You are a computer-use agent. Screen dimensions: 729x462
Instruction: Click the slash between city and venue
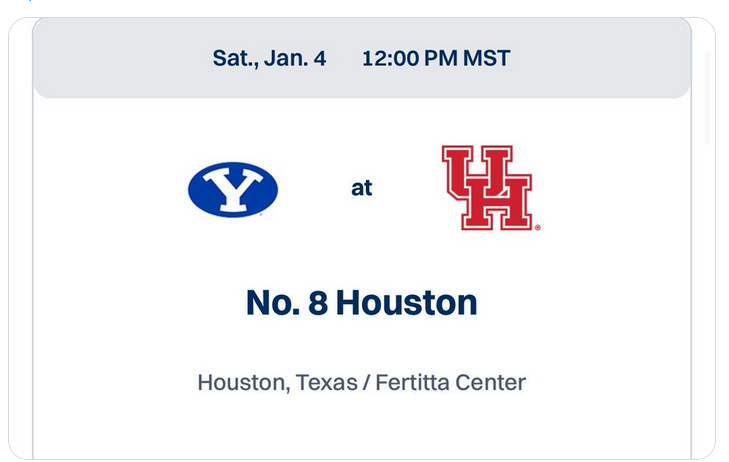coord(366,383)
